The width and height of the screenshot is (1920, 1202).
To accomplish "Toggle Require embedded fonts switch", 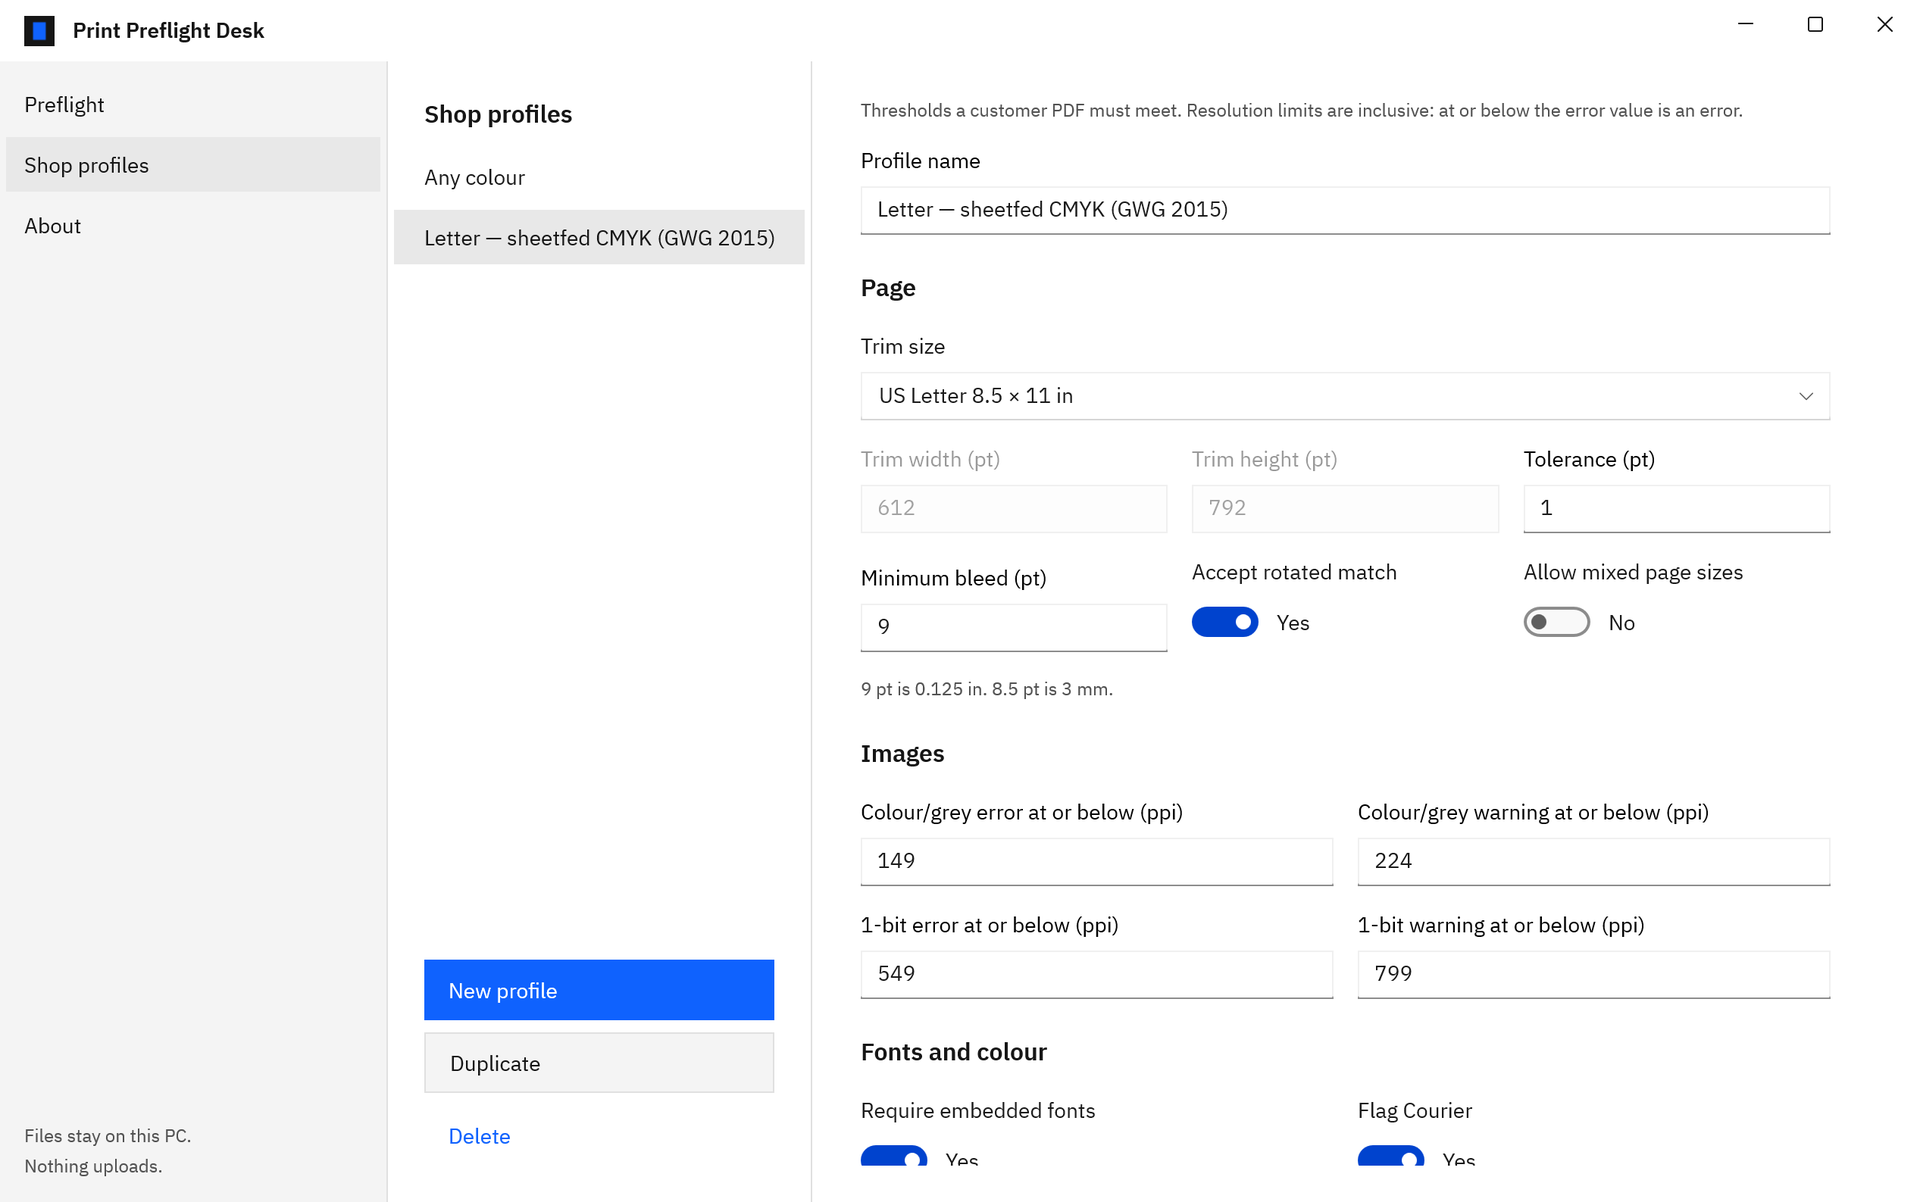I will click(894, 1156).
